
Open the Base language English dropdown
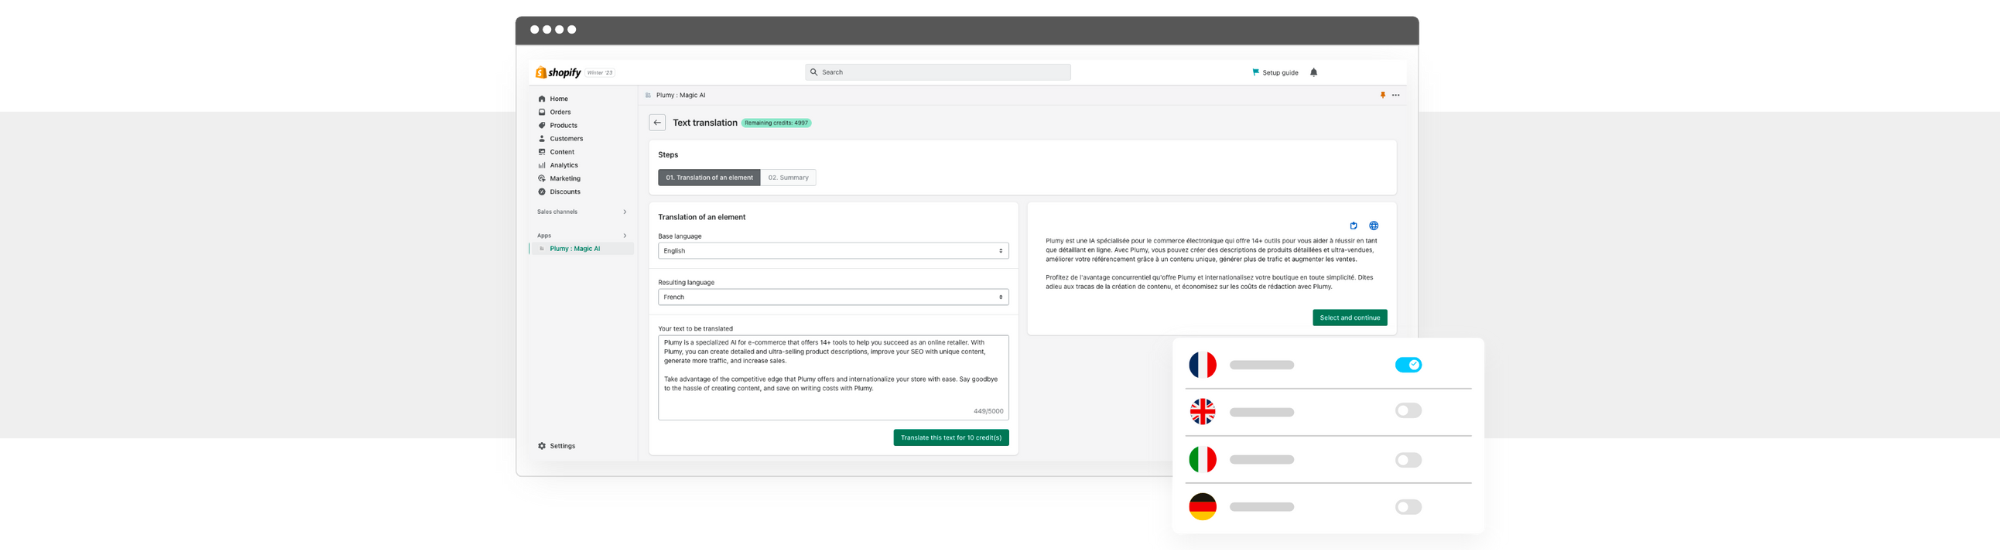point(833,251)
